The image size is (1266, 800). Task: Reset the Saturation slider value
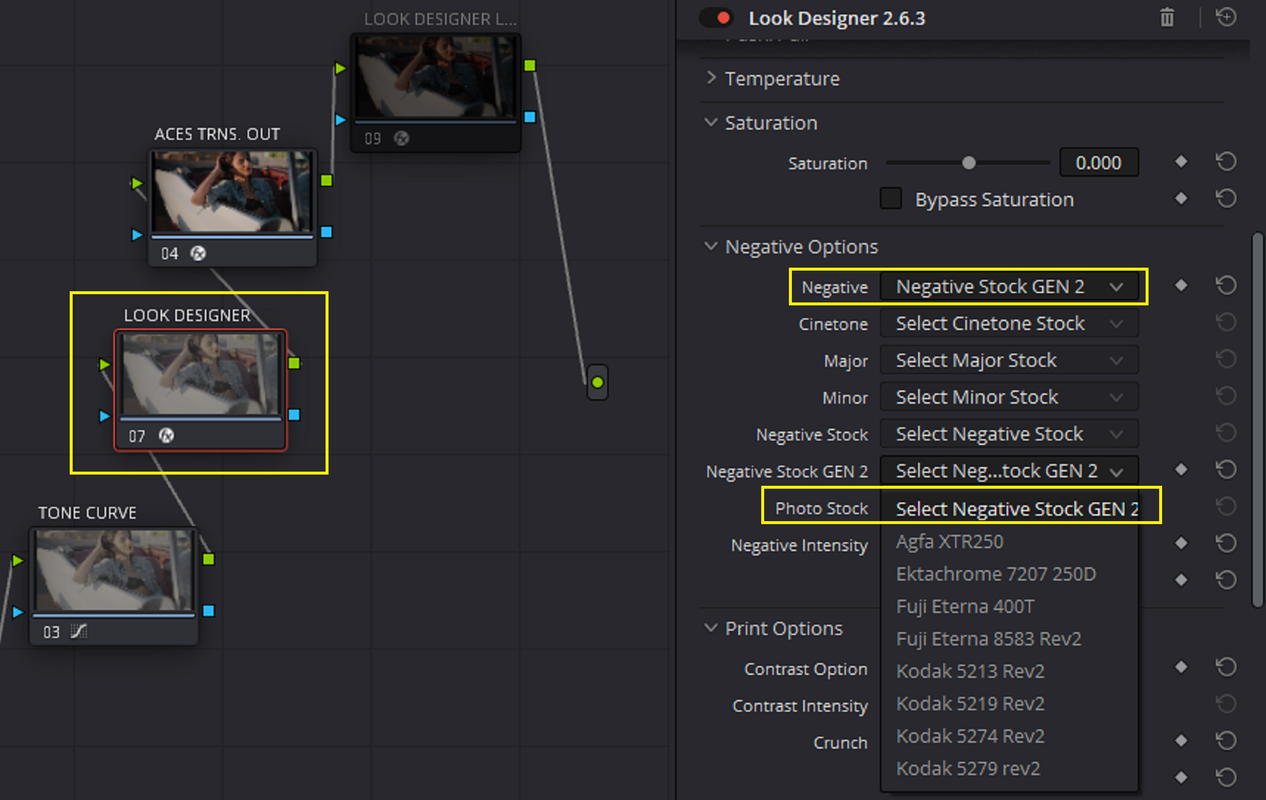coord(1226,162)
